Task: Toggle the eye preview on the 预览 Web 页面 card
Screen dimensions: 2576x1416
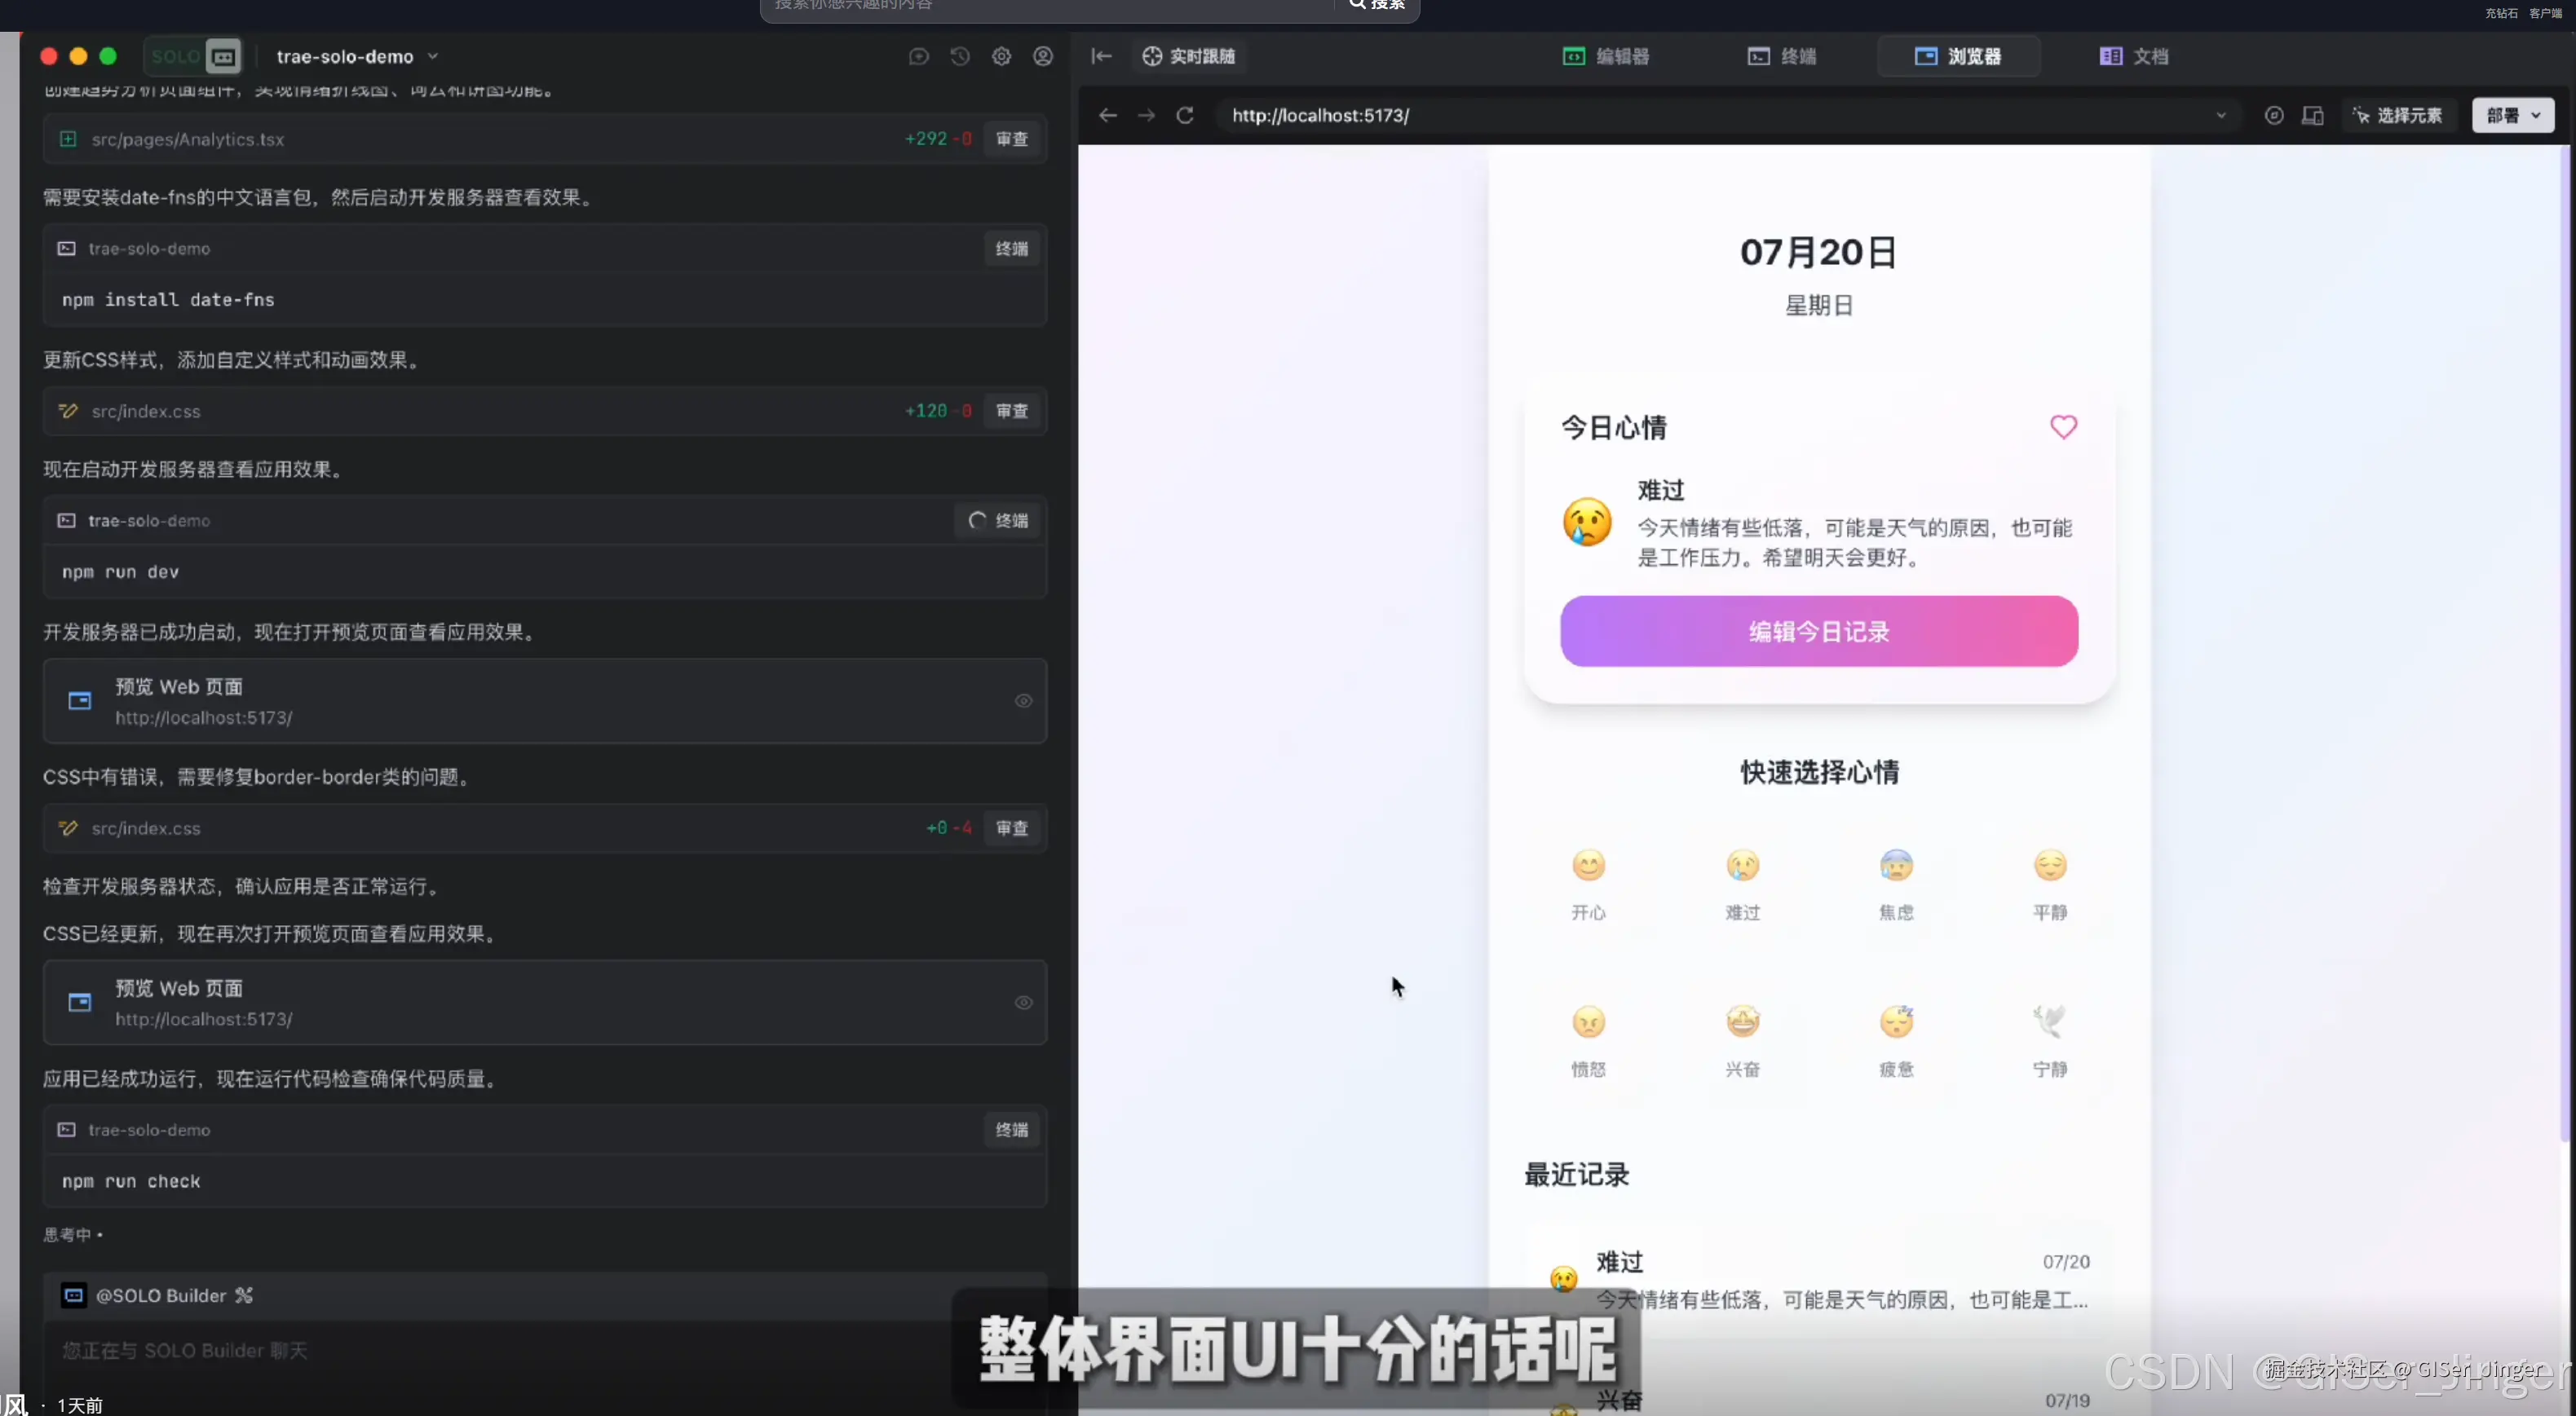Action: click(x=1023, y=701)
